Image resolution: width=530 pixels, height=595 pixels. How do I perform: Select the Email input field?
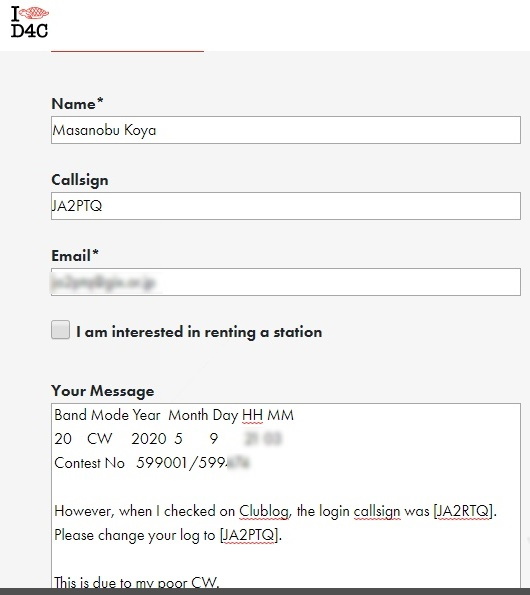coord(286,282)
